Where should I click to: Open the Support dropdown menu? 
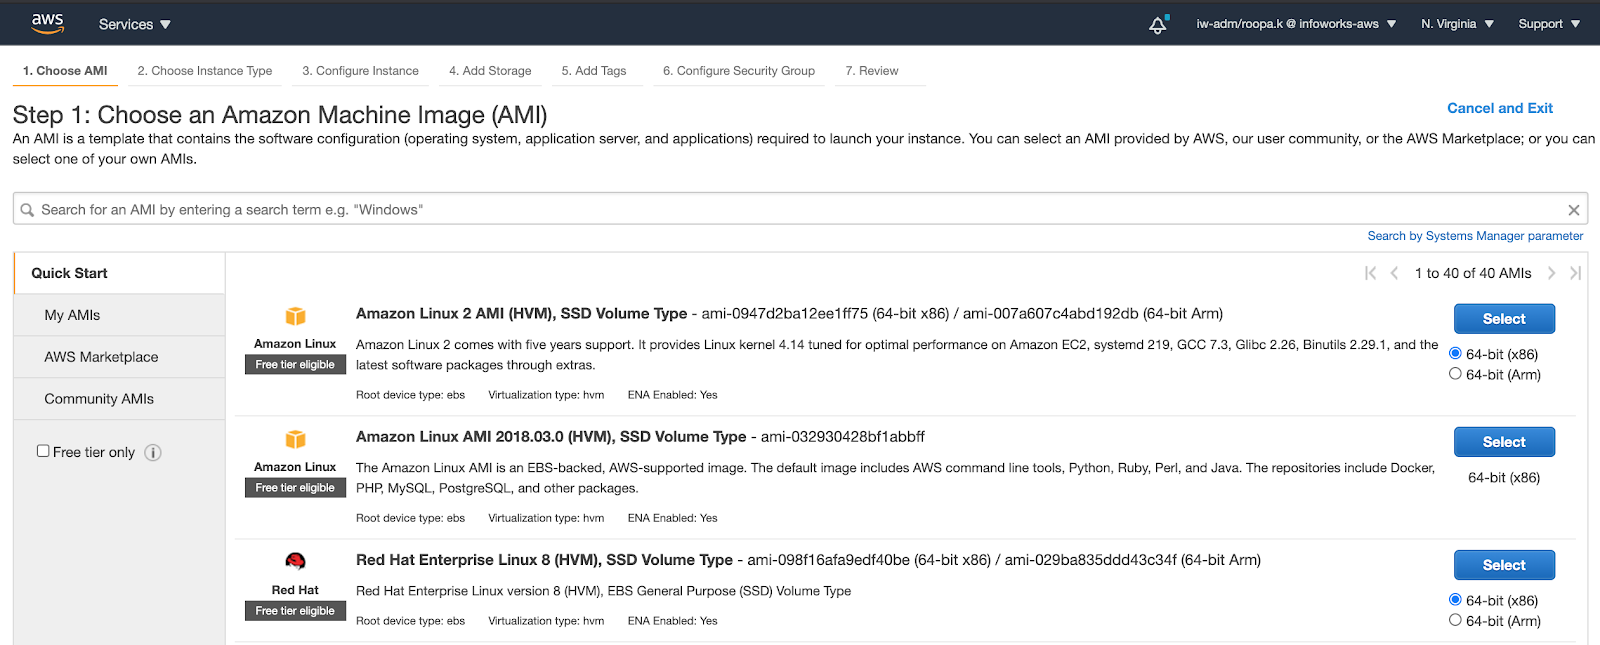(1549, 24)
